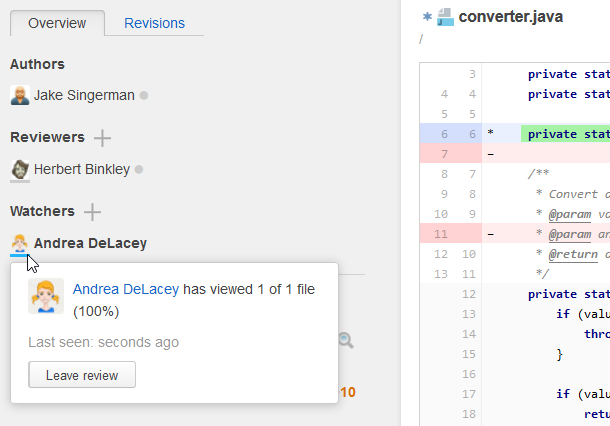Click Jake Singerman's status dot
Viewport: 610px width, 426px height.
coord(144,96)
